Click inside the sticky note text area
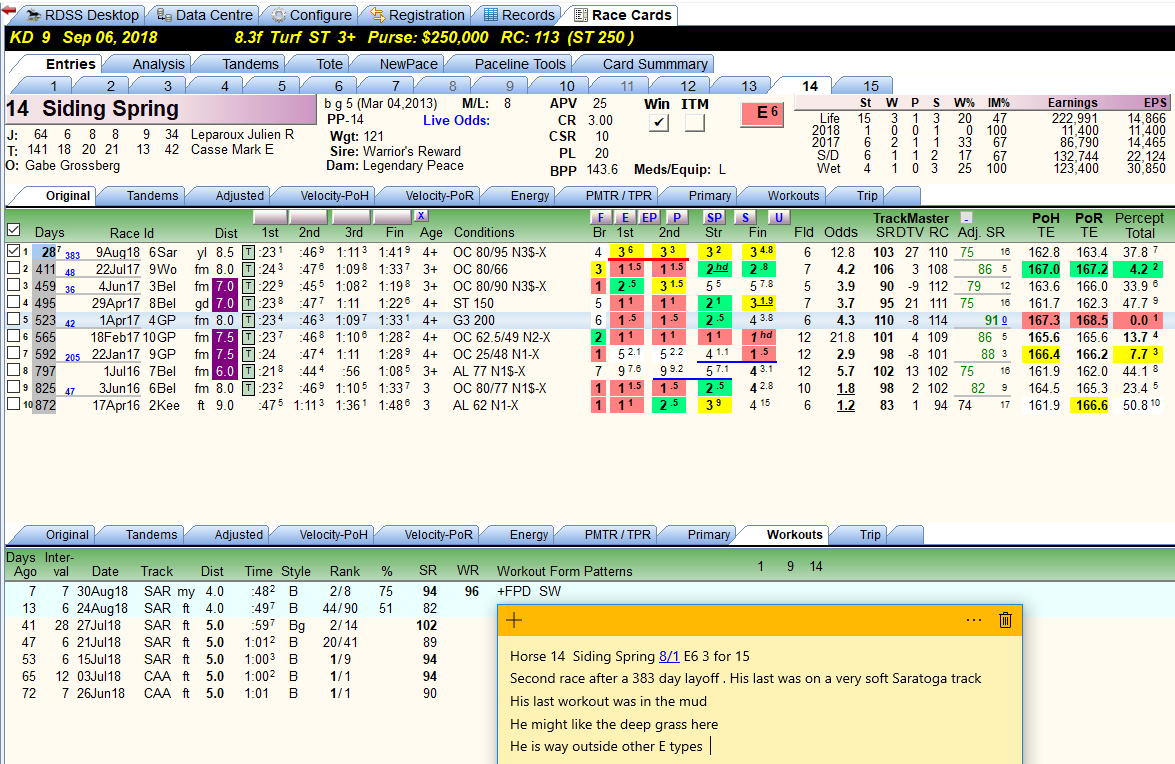This screenshot has height=764, width=1175. [x=760, y=700]
